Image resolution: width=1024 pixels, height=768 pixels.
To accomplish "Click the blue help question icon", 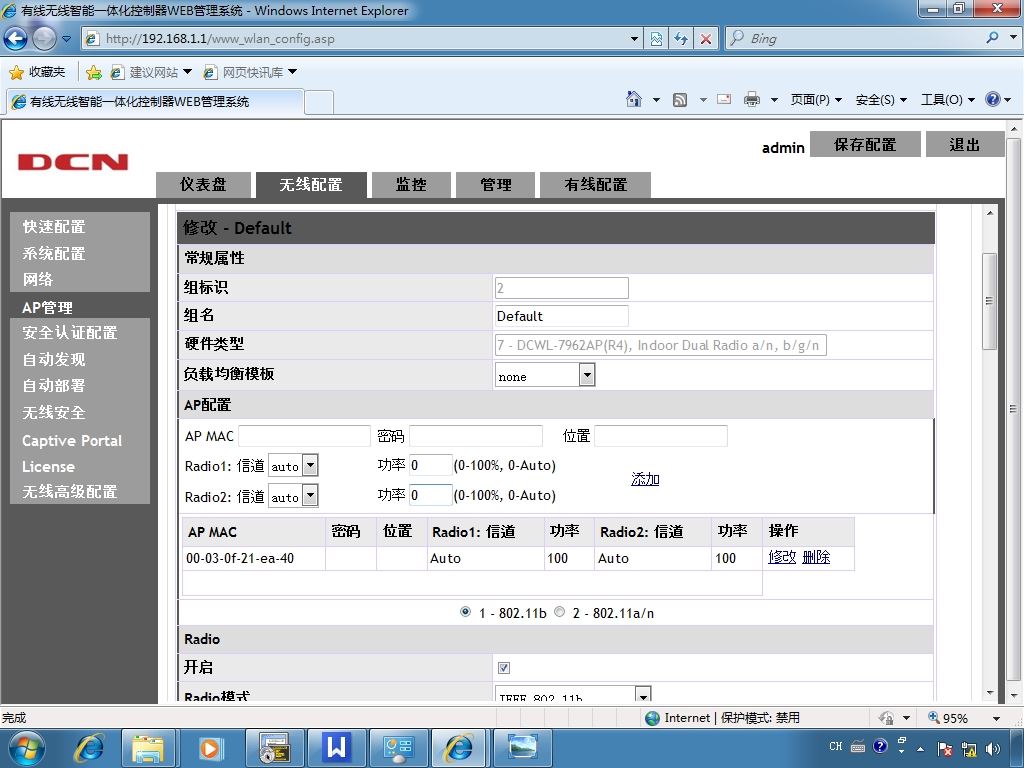I will tap(993, 99).
